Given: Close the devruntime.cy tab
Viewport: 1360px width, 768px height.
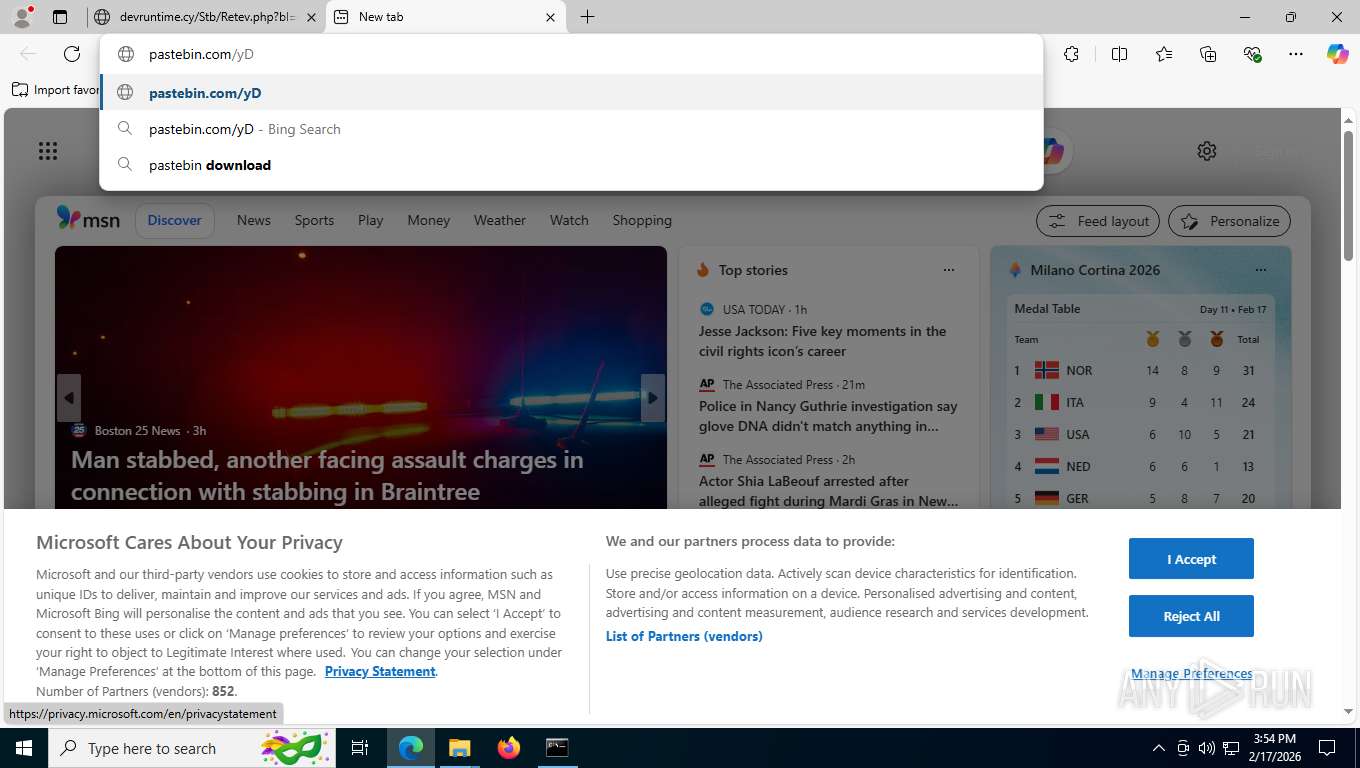Looking at the screenshot, I should (311, 17).
